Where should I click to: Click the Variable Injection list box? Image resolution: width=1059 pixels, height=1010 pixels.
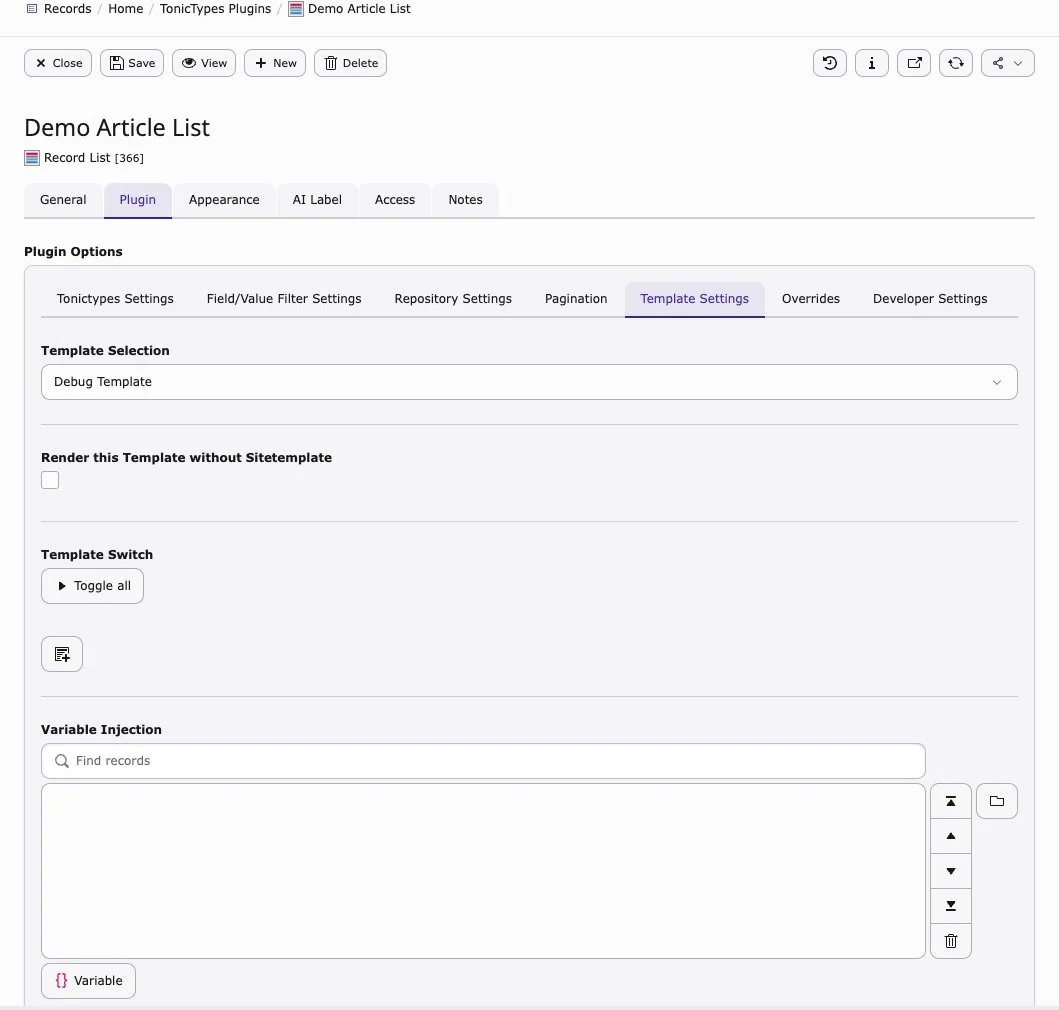tap(483, 871)
